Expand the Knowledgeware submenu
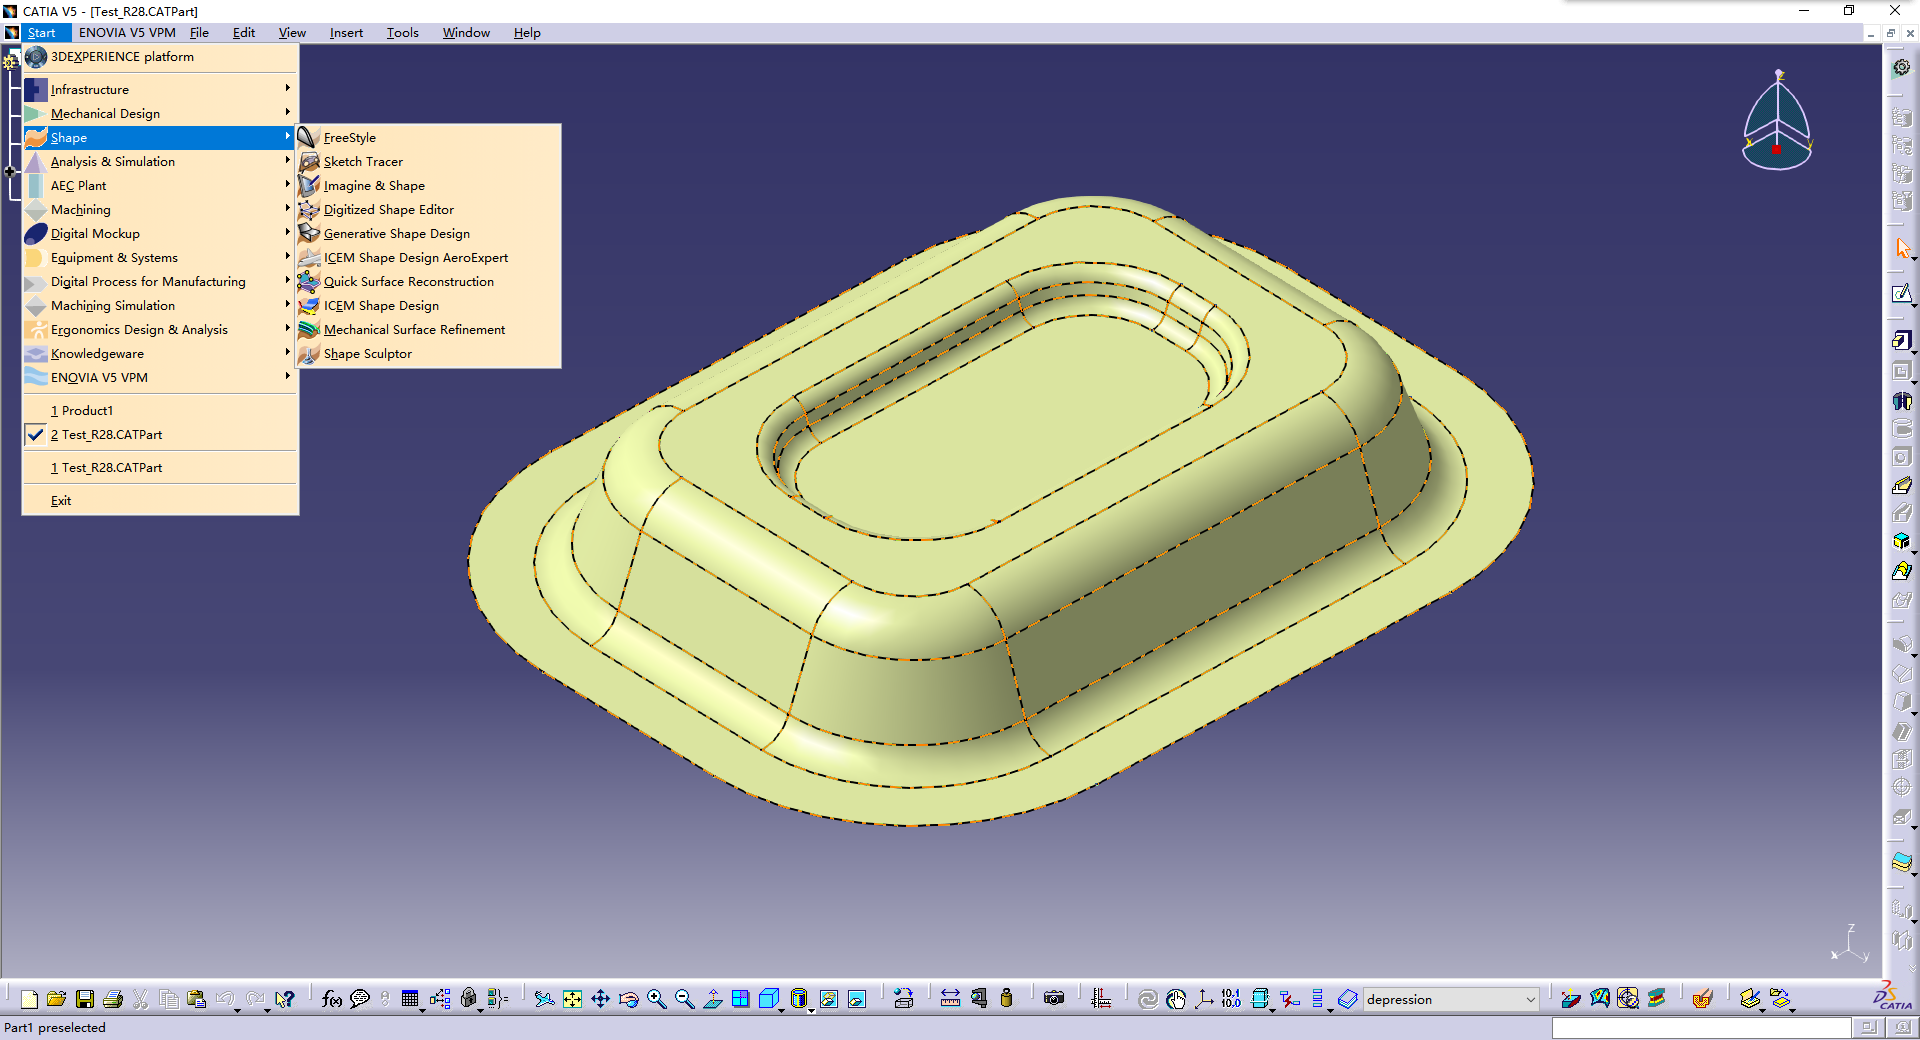This screenshot has height=1040, width=1920. coord(160,354)
